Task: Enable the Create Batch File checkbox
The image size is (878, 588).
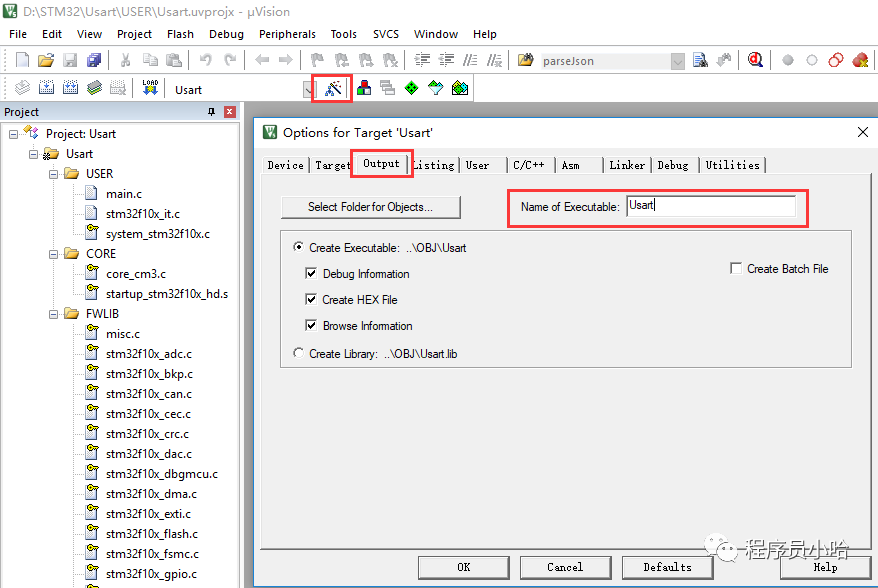Action: tap(736, 269)
